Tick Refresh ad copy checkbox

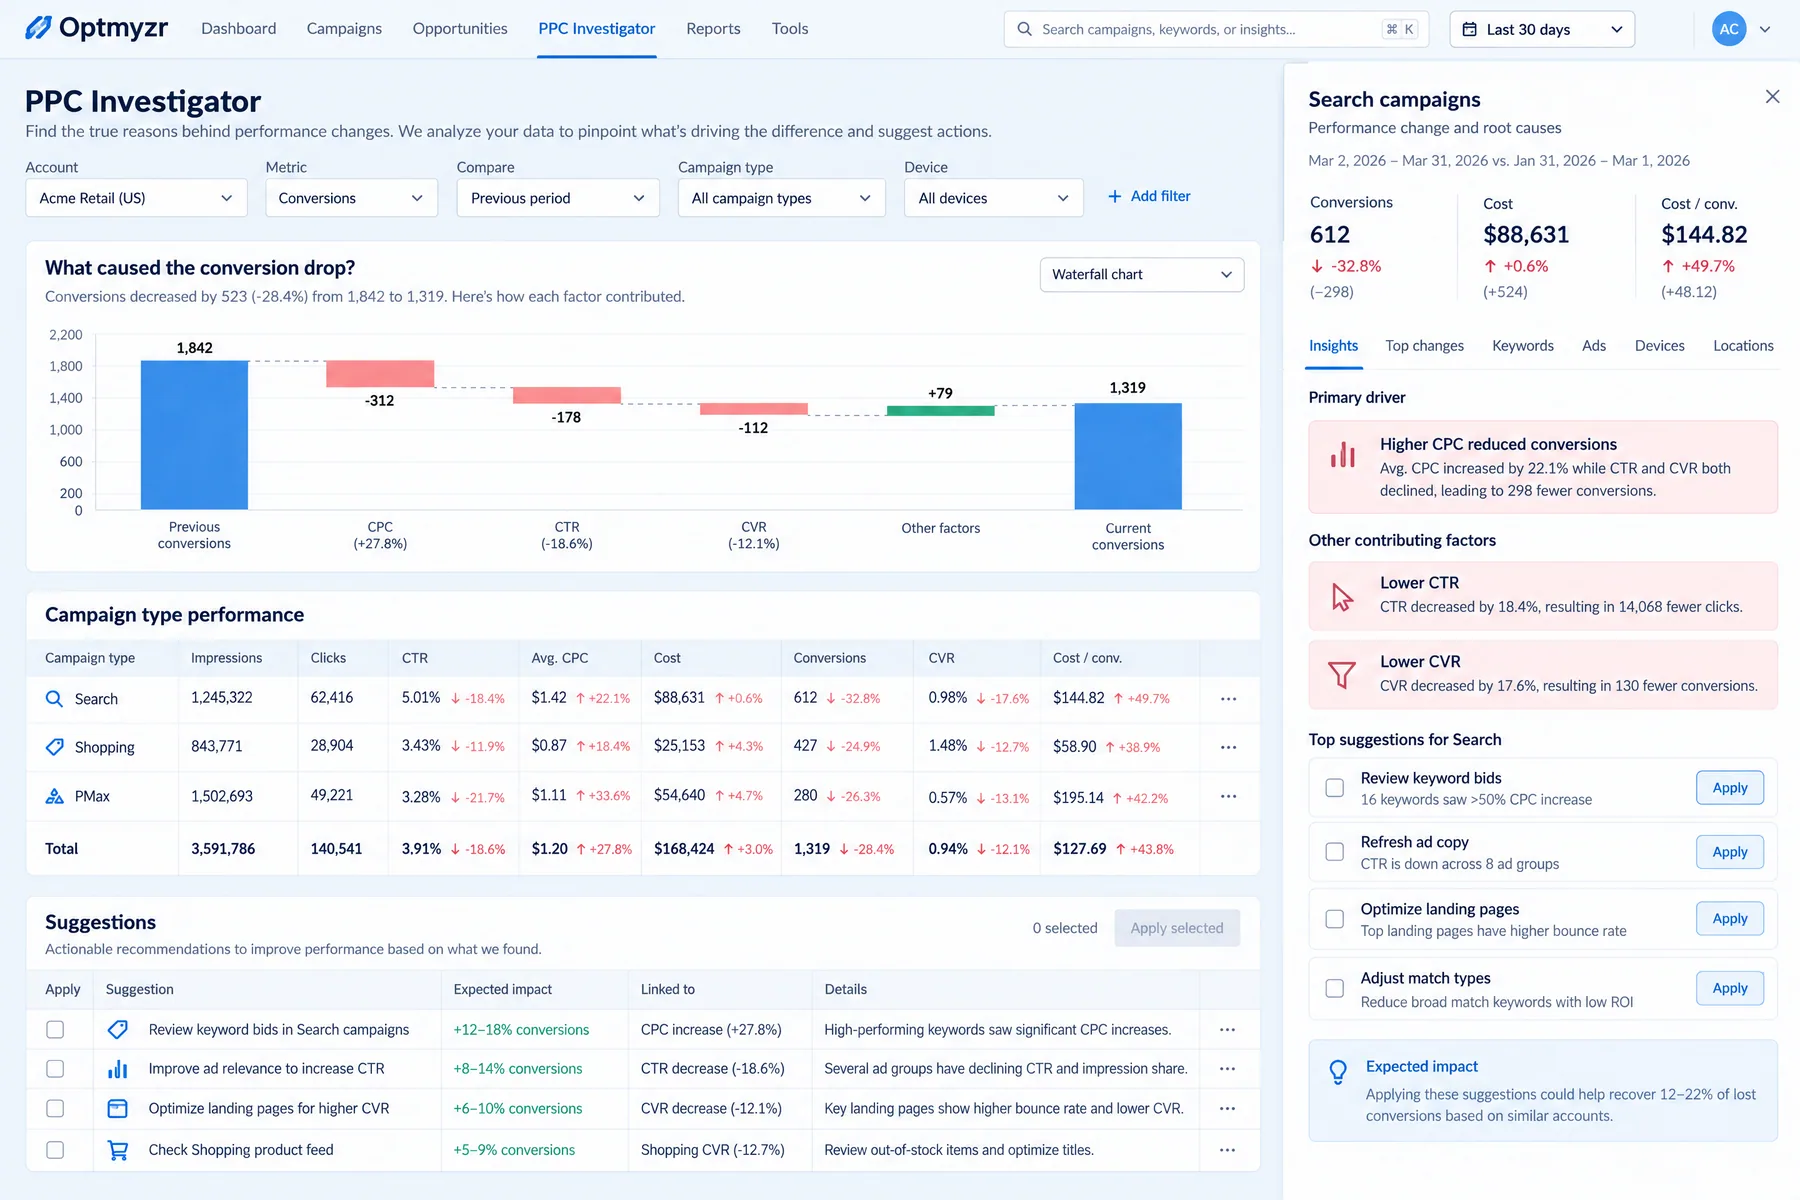(1334, 852)
